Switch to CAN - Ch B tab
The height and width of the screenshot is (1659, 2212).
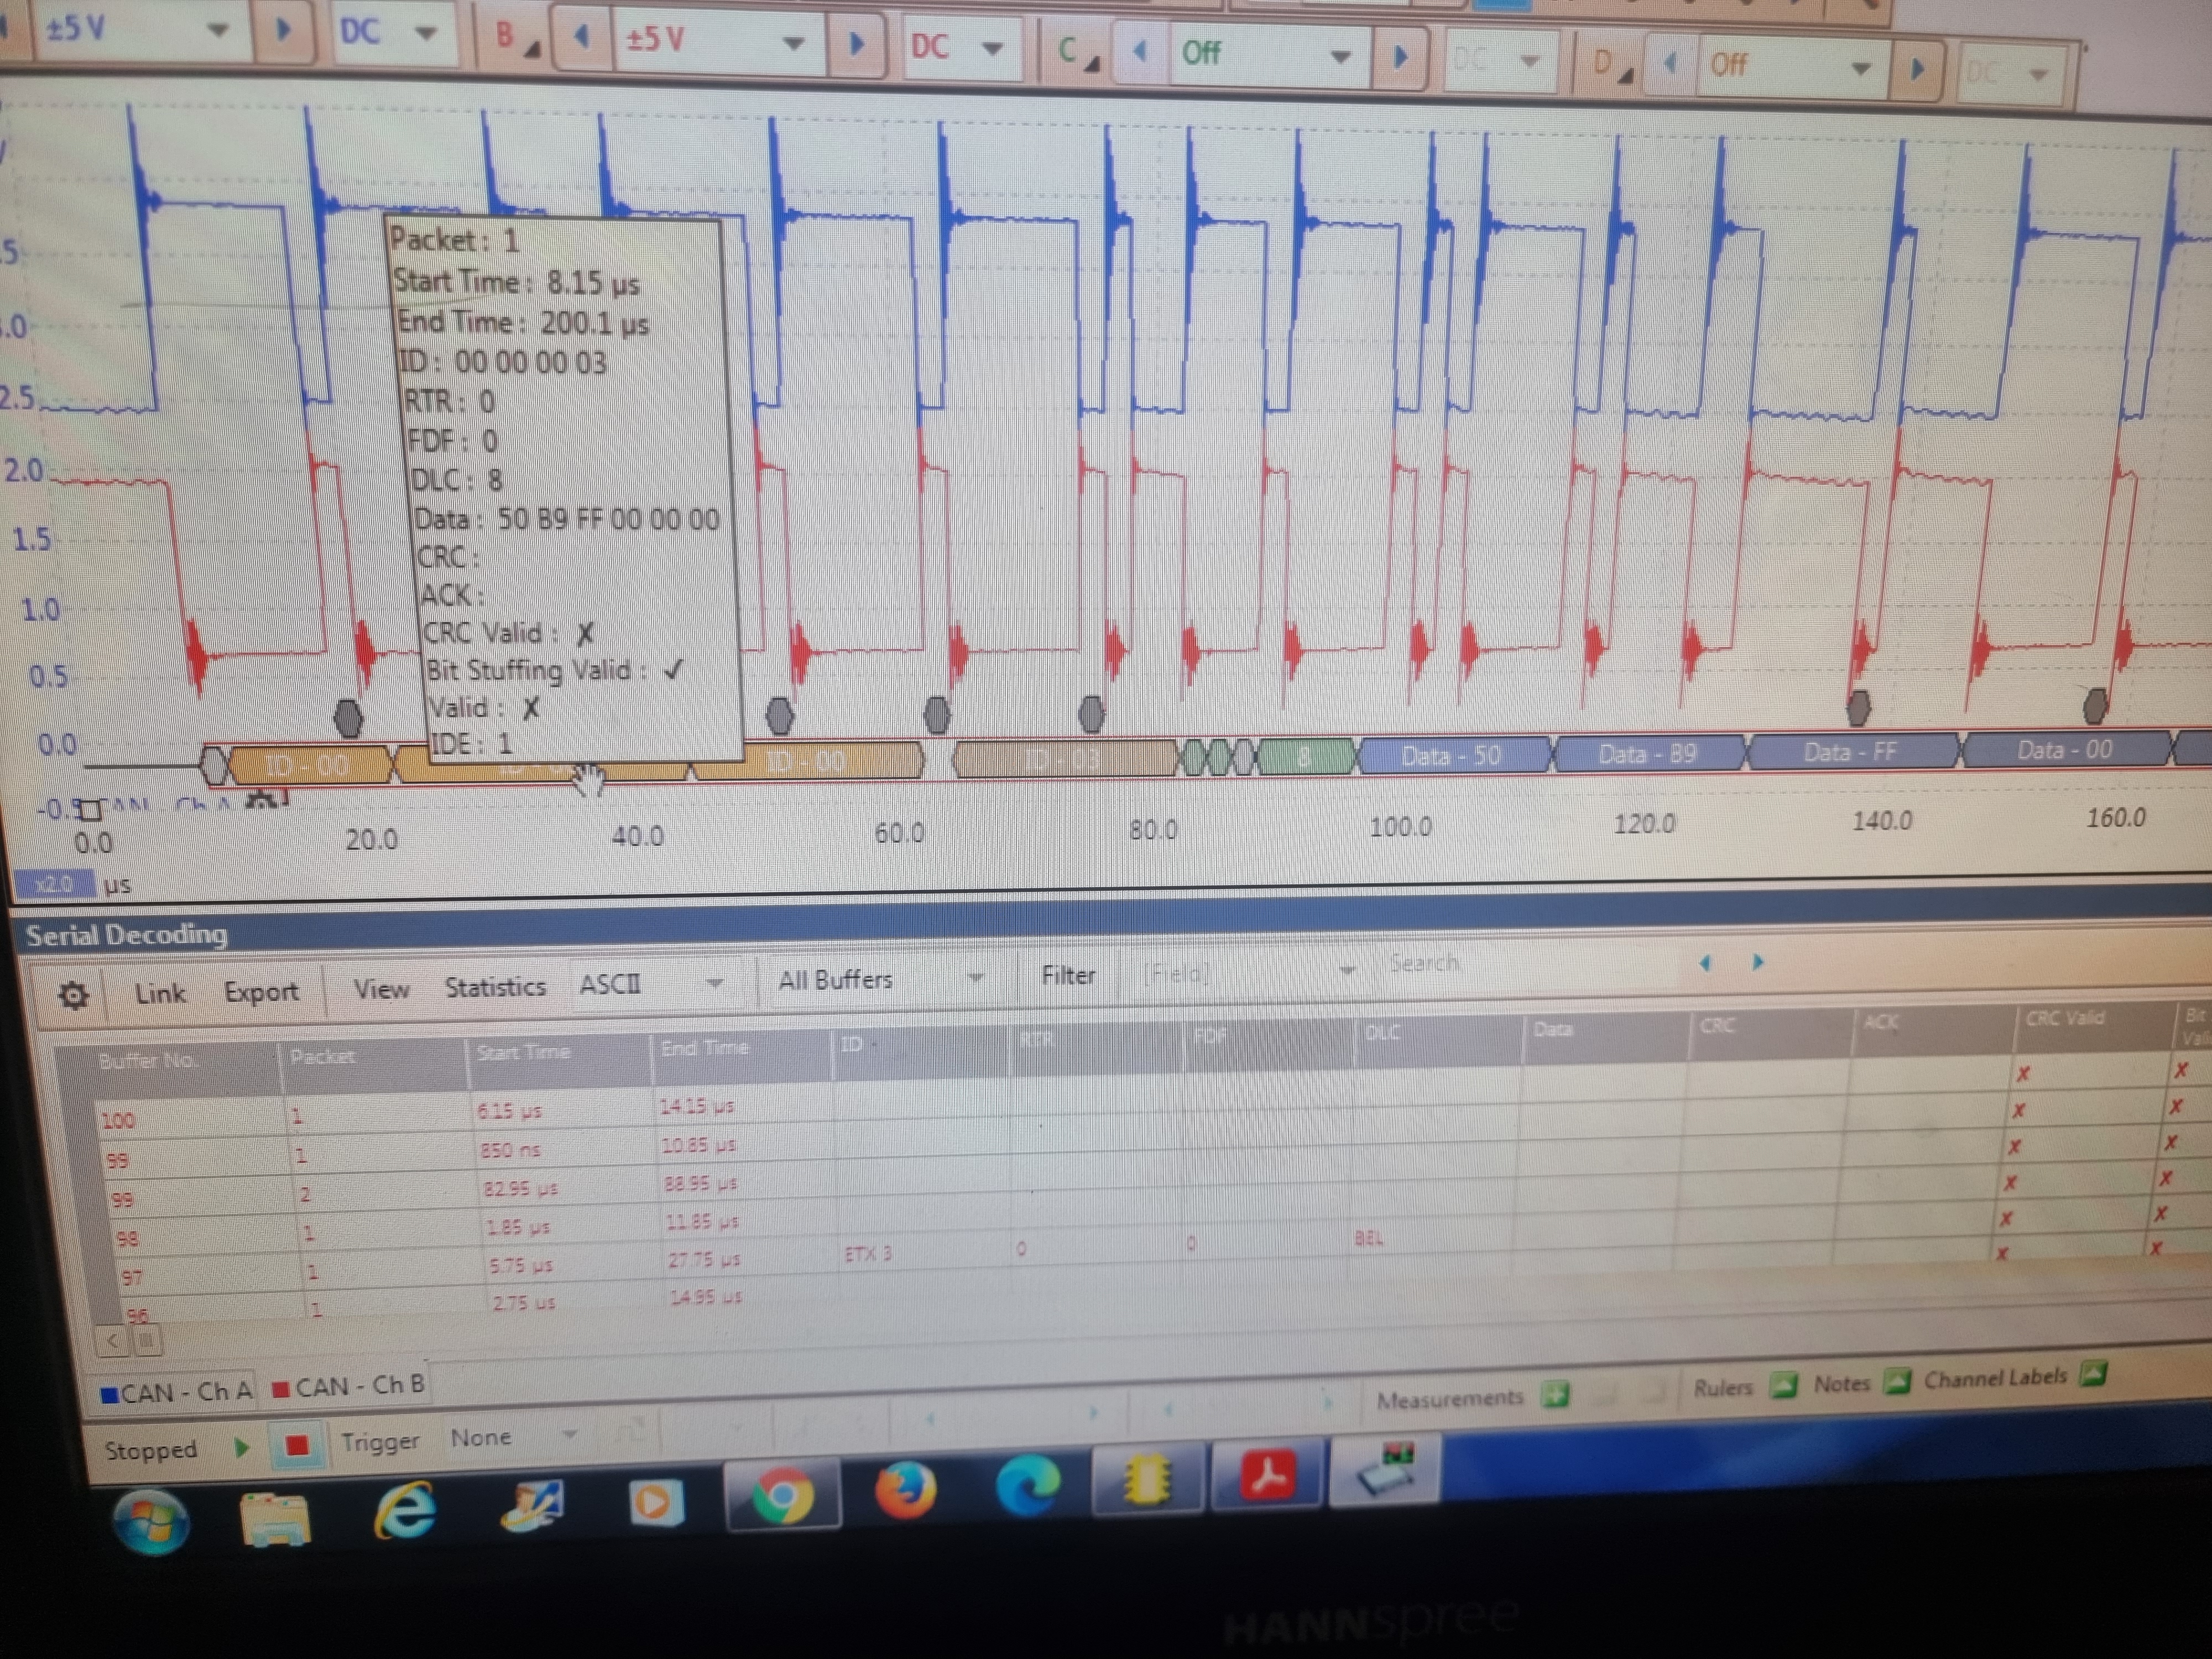tap(349, 1387)
